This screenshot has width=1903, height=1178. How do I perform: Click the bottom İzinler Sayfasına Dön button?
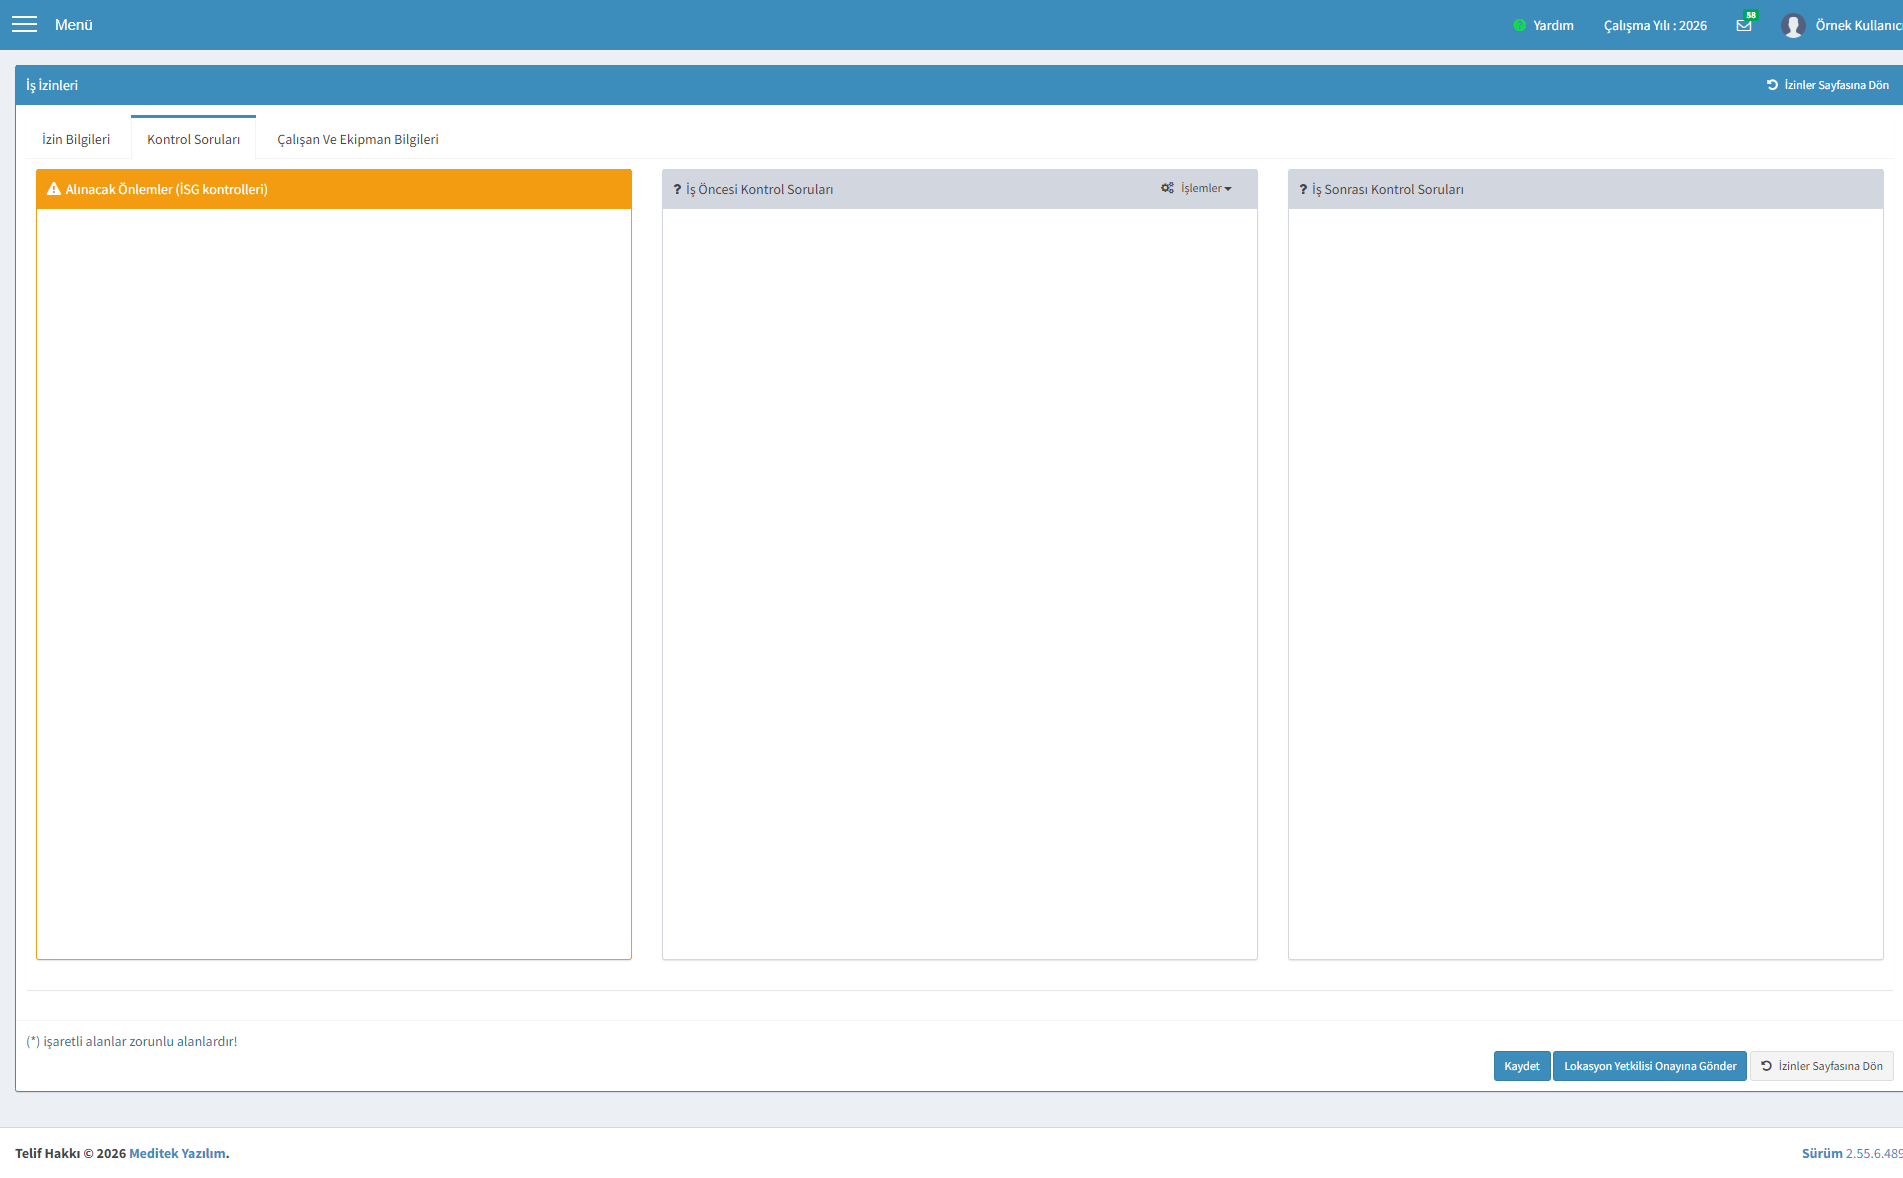pos(1821,1066)
